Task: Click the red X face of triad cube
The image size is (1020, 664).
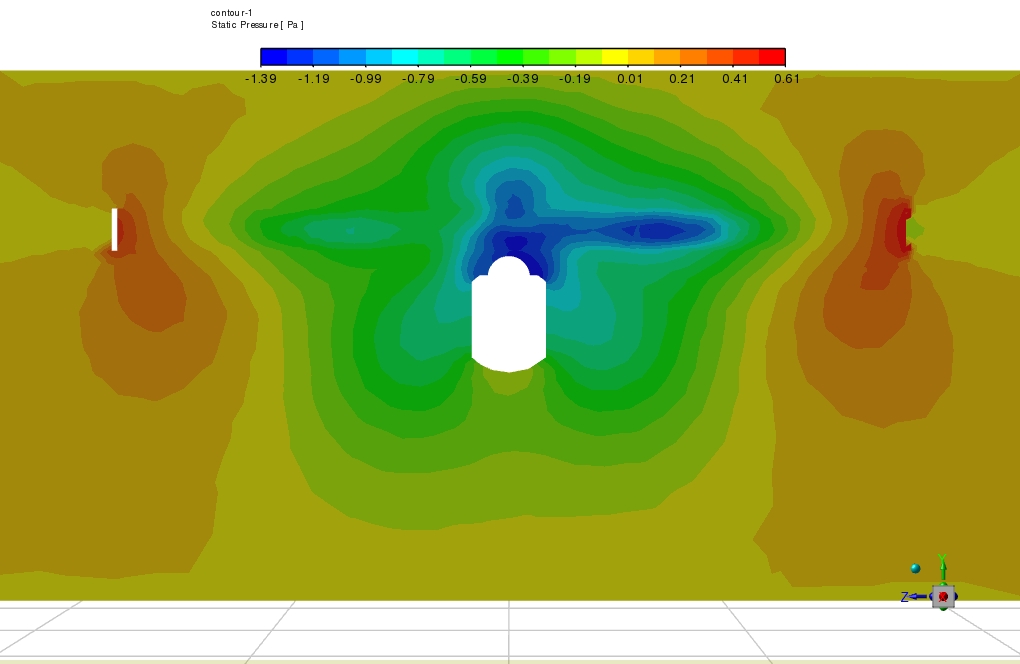Action: (x=943, y=597)
